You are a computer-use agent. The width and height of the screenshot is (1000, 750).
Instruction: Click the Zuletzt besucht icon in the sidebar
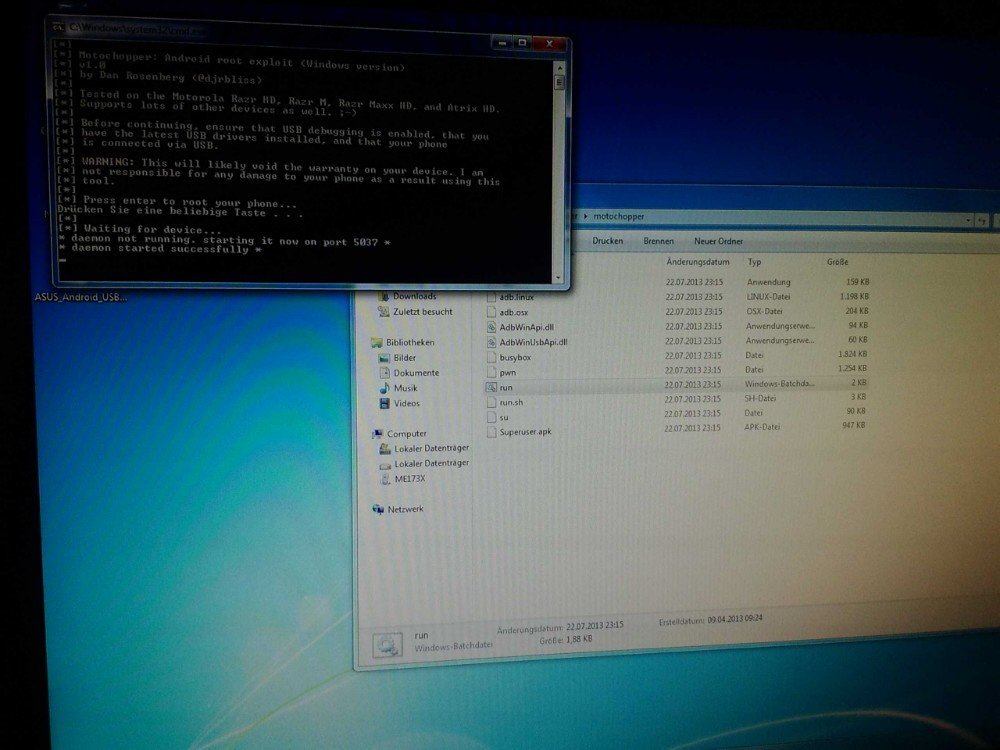pyautogui.click(x=384, y=312)
